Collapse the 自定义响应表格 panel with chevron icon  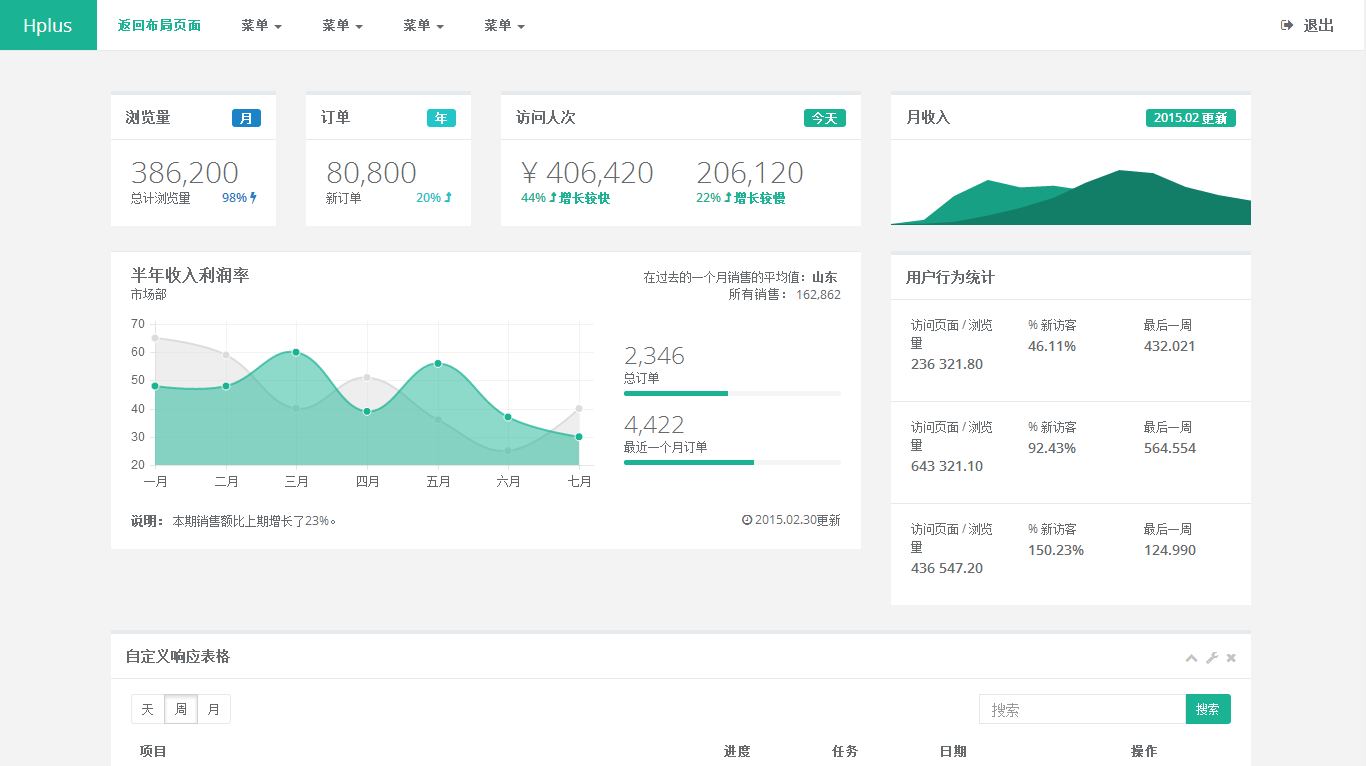[1191, 658]
